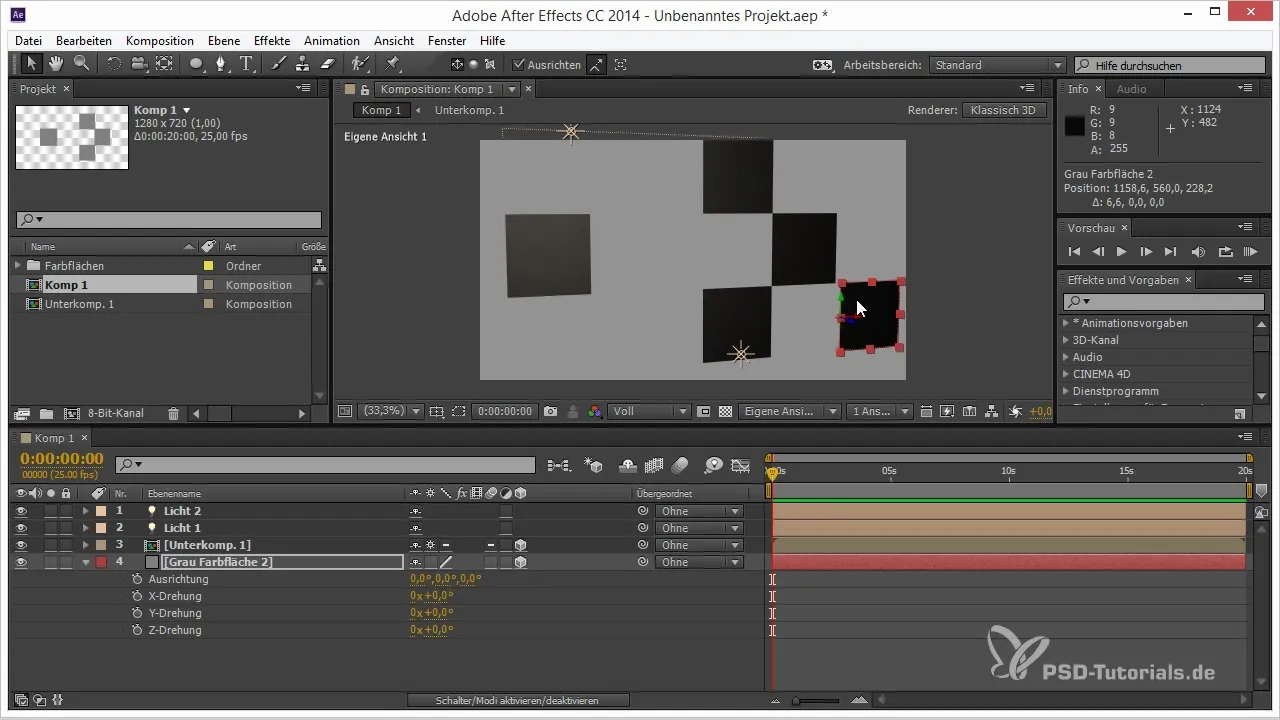Open the composition mini-flowchart in timeline
This screenshot has height=720, width=1280.
pos(559,465)
